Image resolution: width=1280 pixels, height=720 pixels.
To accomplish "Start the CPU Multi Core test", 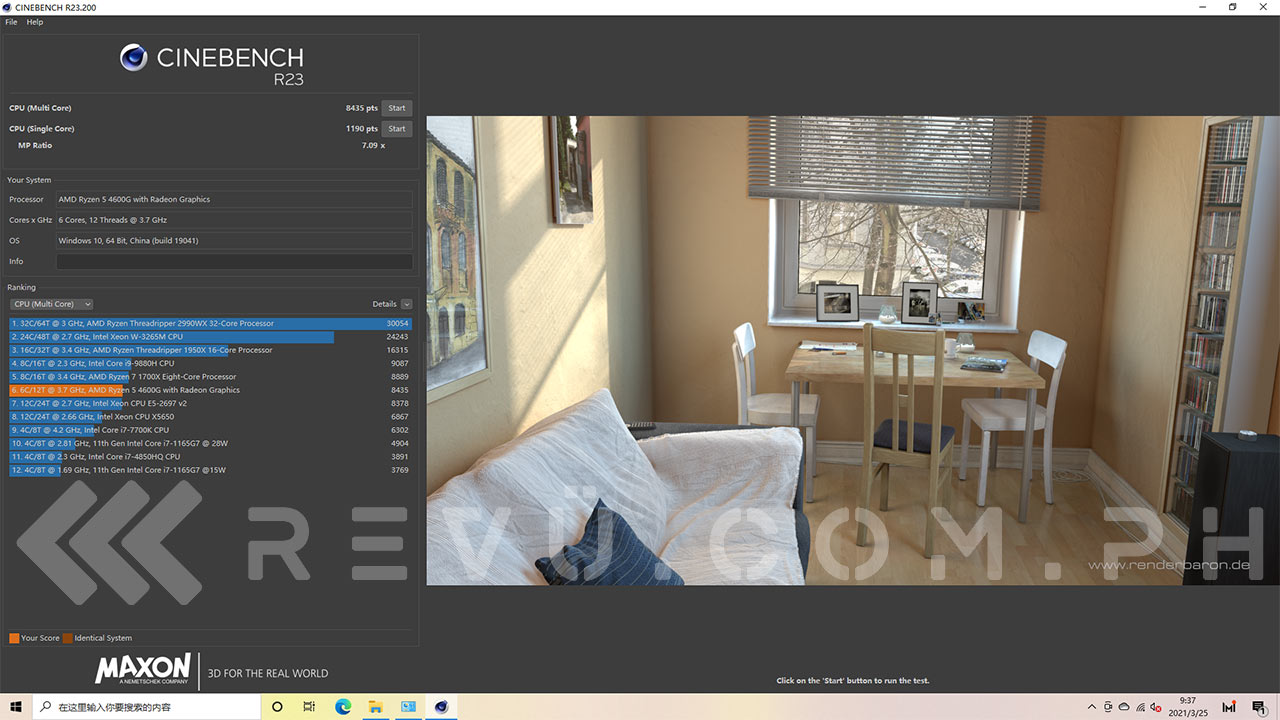I will (x=397, y=108).
